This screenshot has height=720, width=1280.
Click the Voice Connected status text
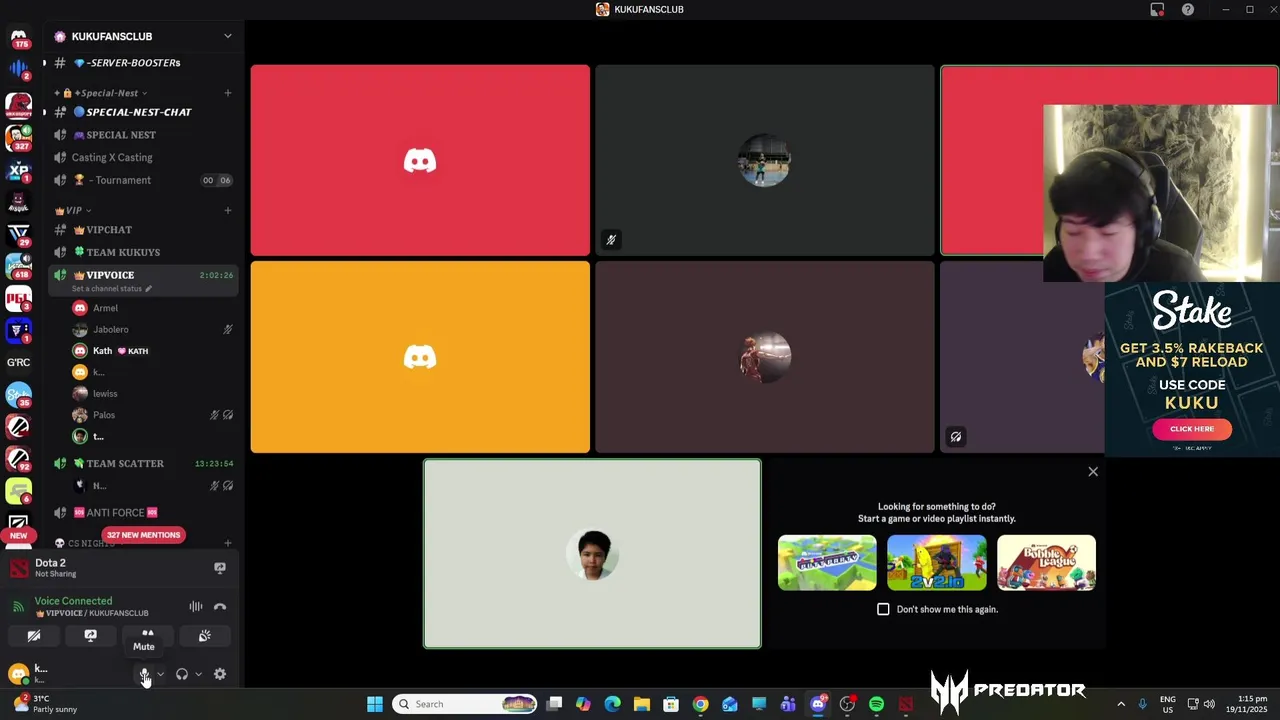[x=73, y=601]
